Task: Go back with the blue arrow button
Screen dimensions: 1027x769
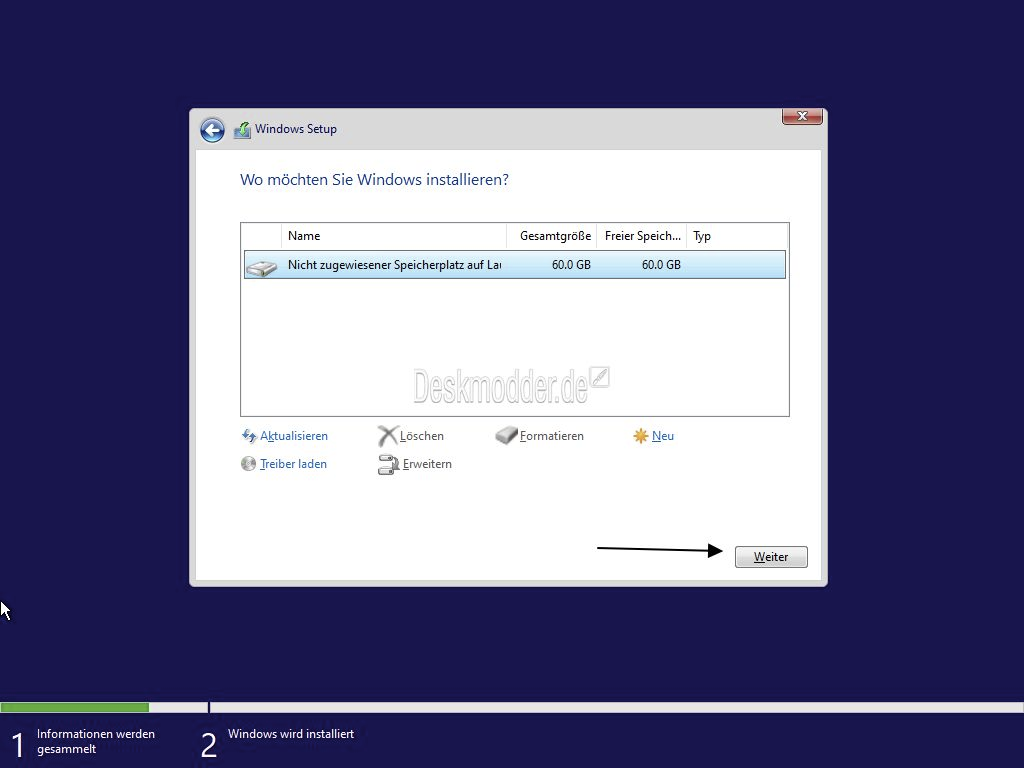Action: click(212, 130)
